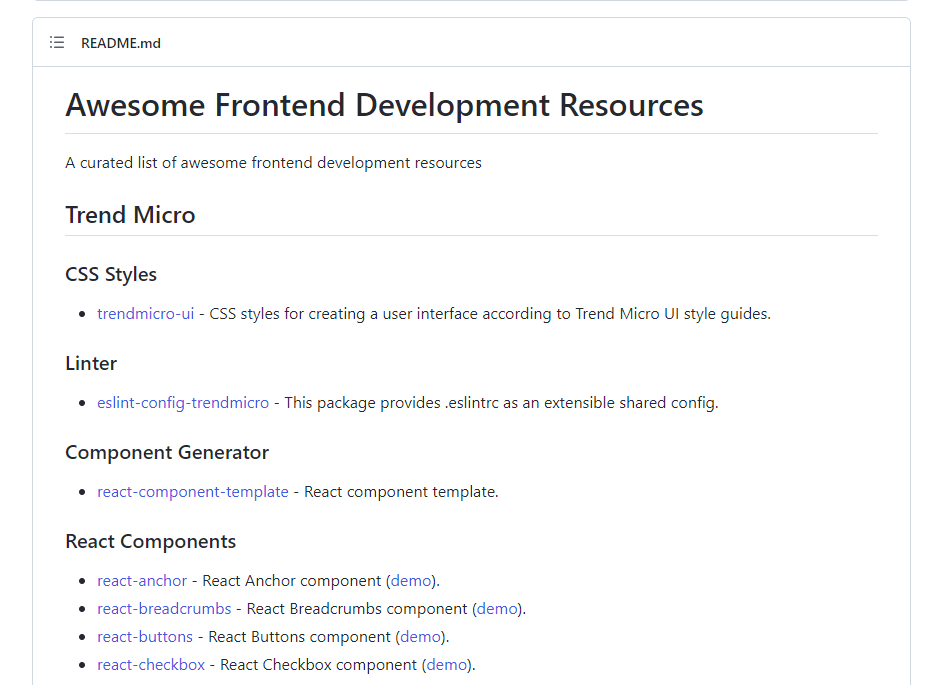Open the demo link for React Checkbox
The height and width of the screenshot is (685, 927).
tap(447, 665)
